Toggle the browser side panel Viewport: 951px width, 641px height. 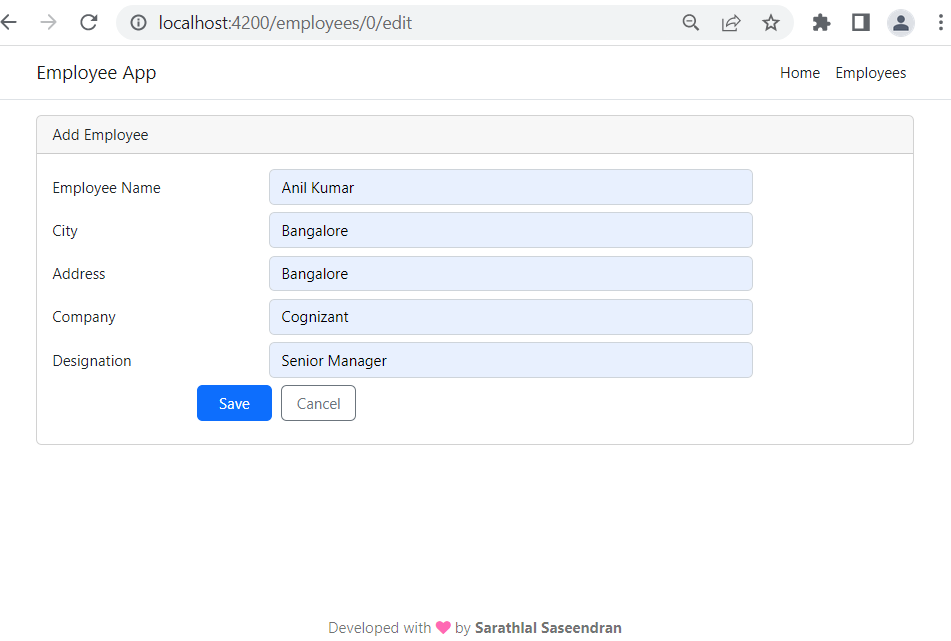click(860, 23)
